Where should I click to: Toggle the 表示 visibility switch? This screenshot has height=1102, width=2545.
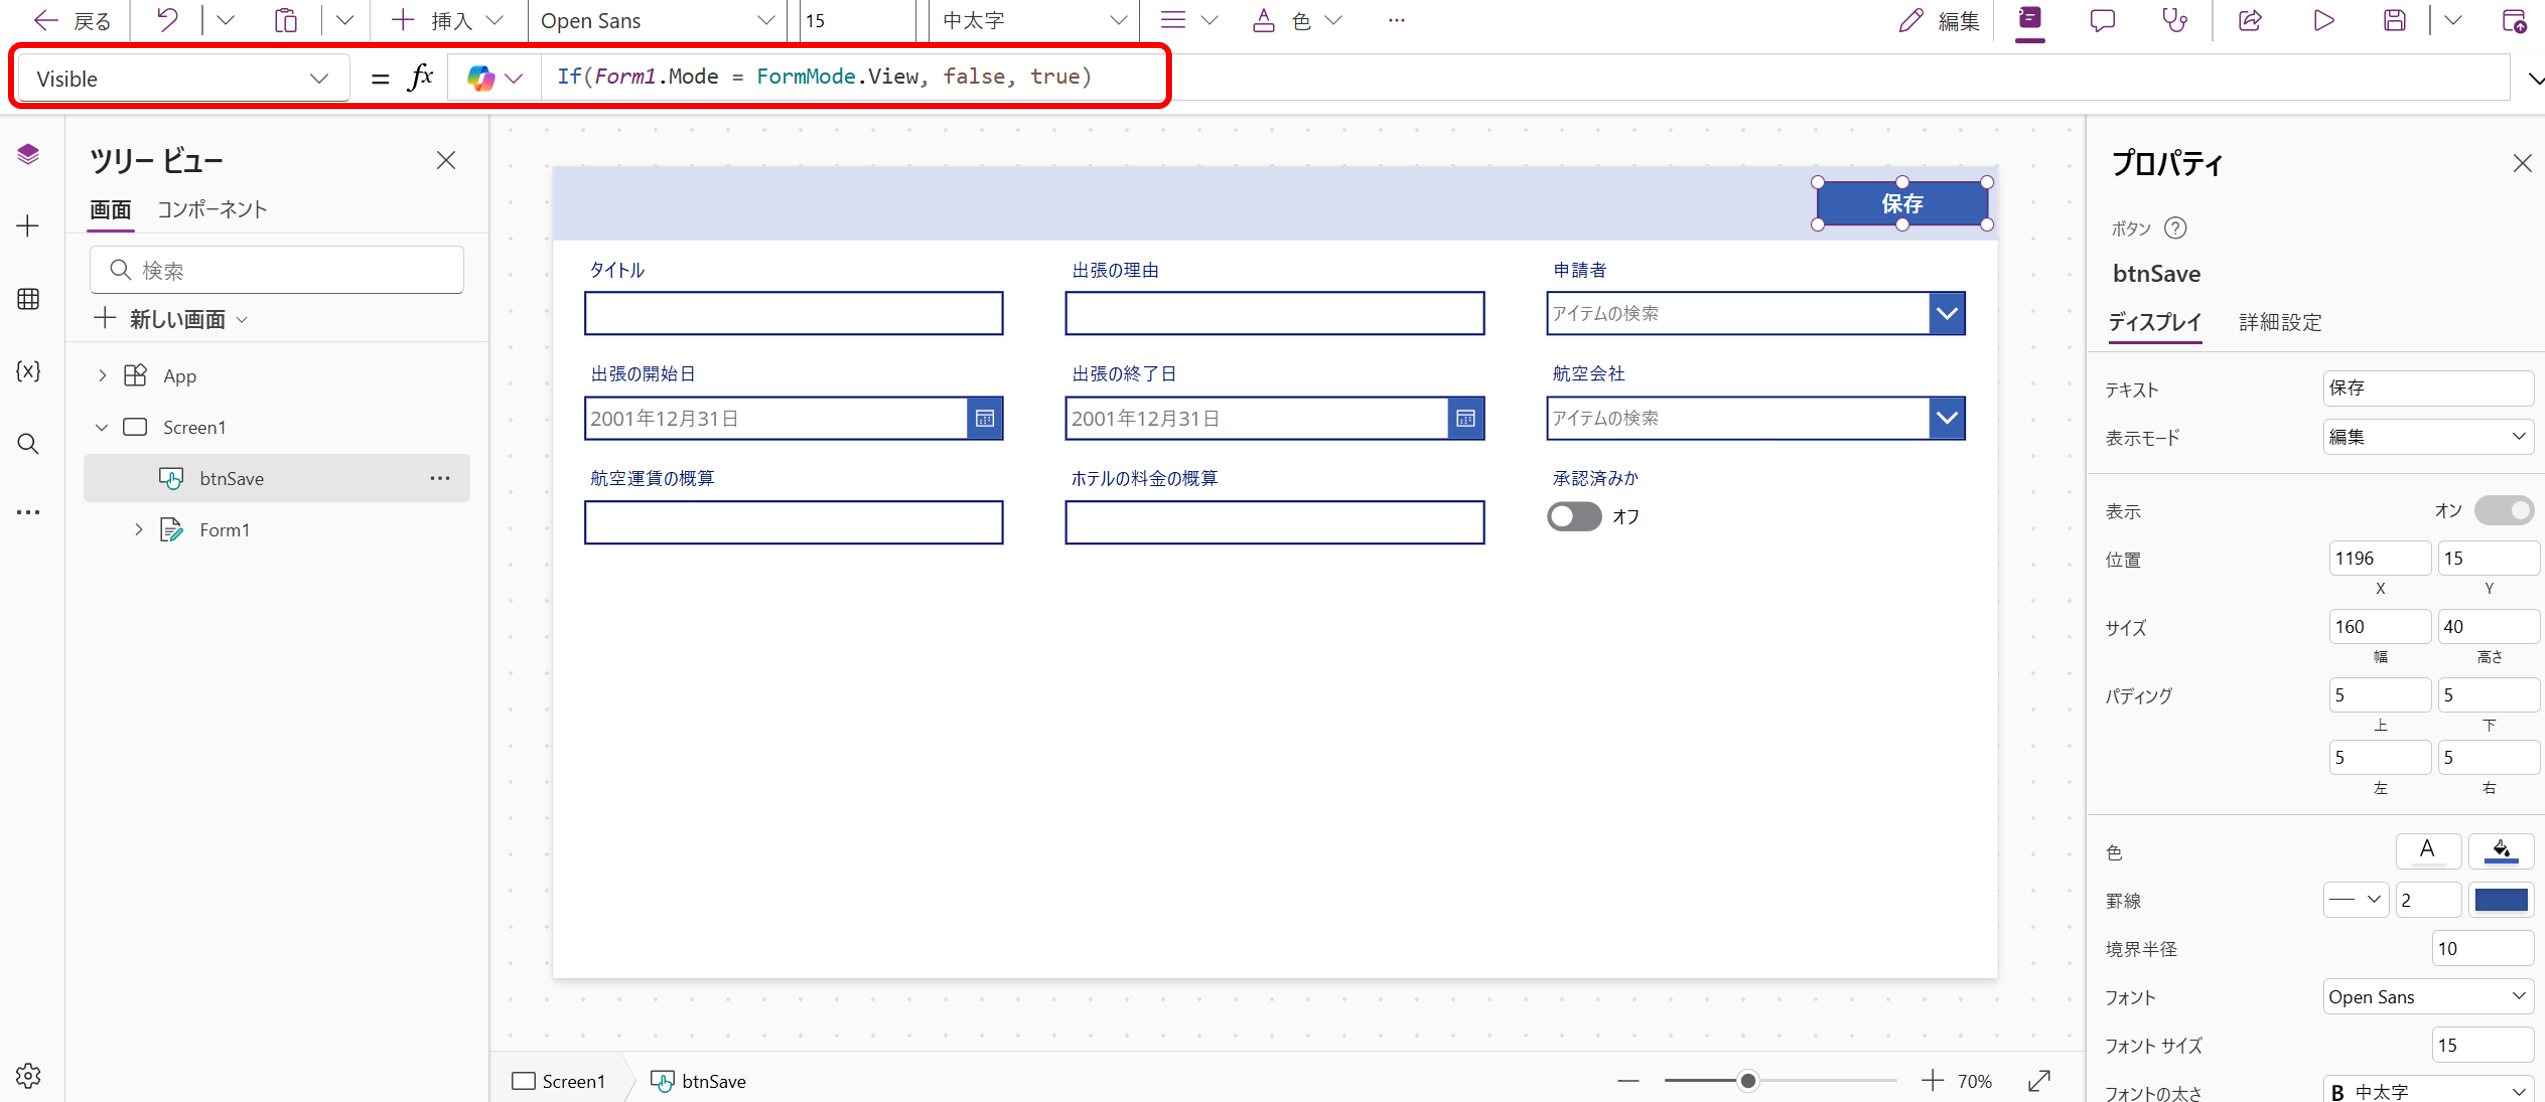coord(2503,510)
